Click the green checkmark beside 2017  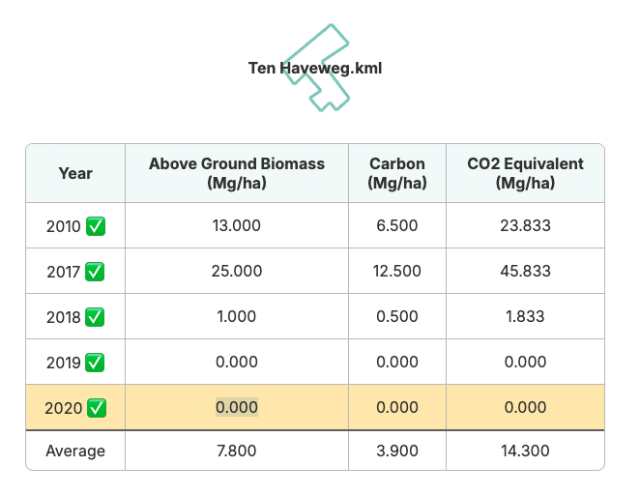(95, 271)
